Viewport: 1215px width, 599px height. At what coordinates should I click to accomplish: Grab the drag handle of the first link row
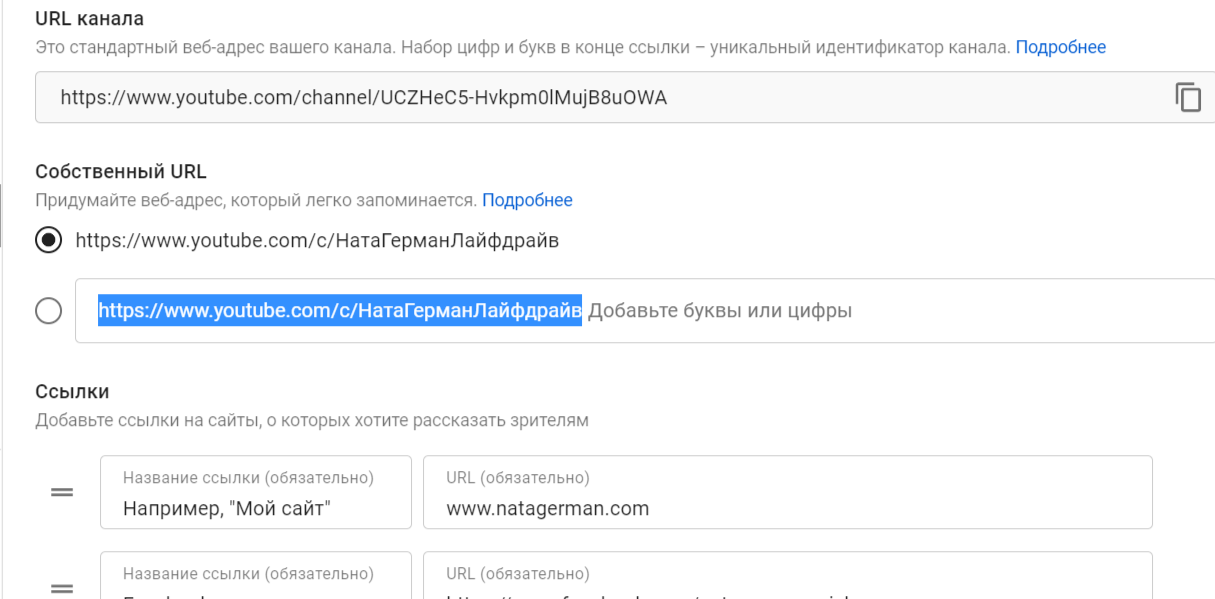click(x=62, y=492)
